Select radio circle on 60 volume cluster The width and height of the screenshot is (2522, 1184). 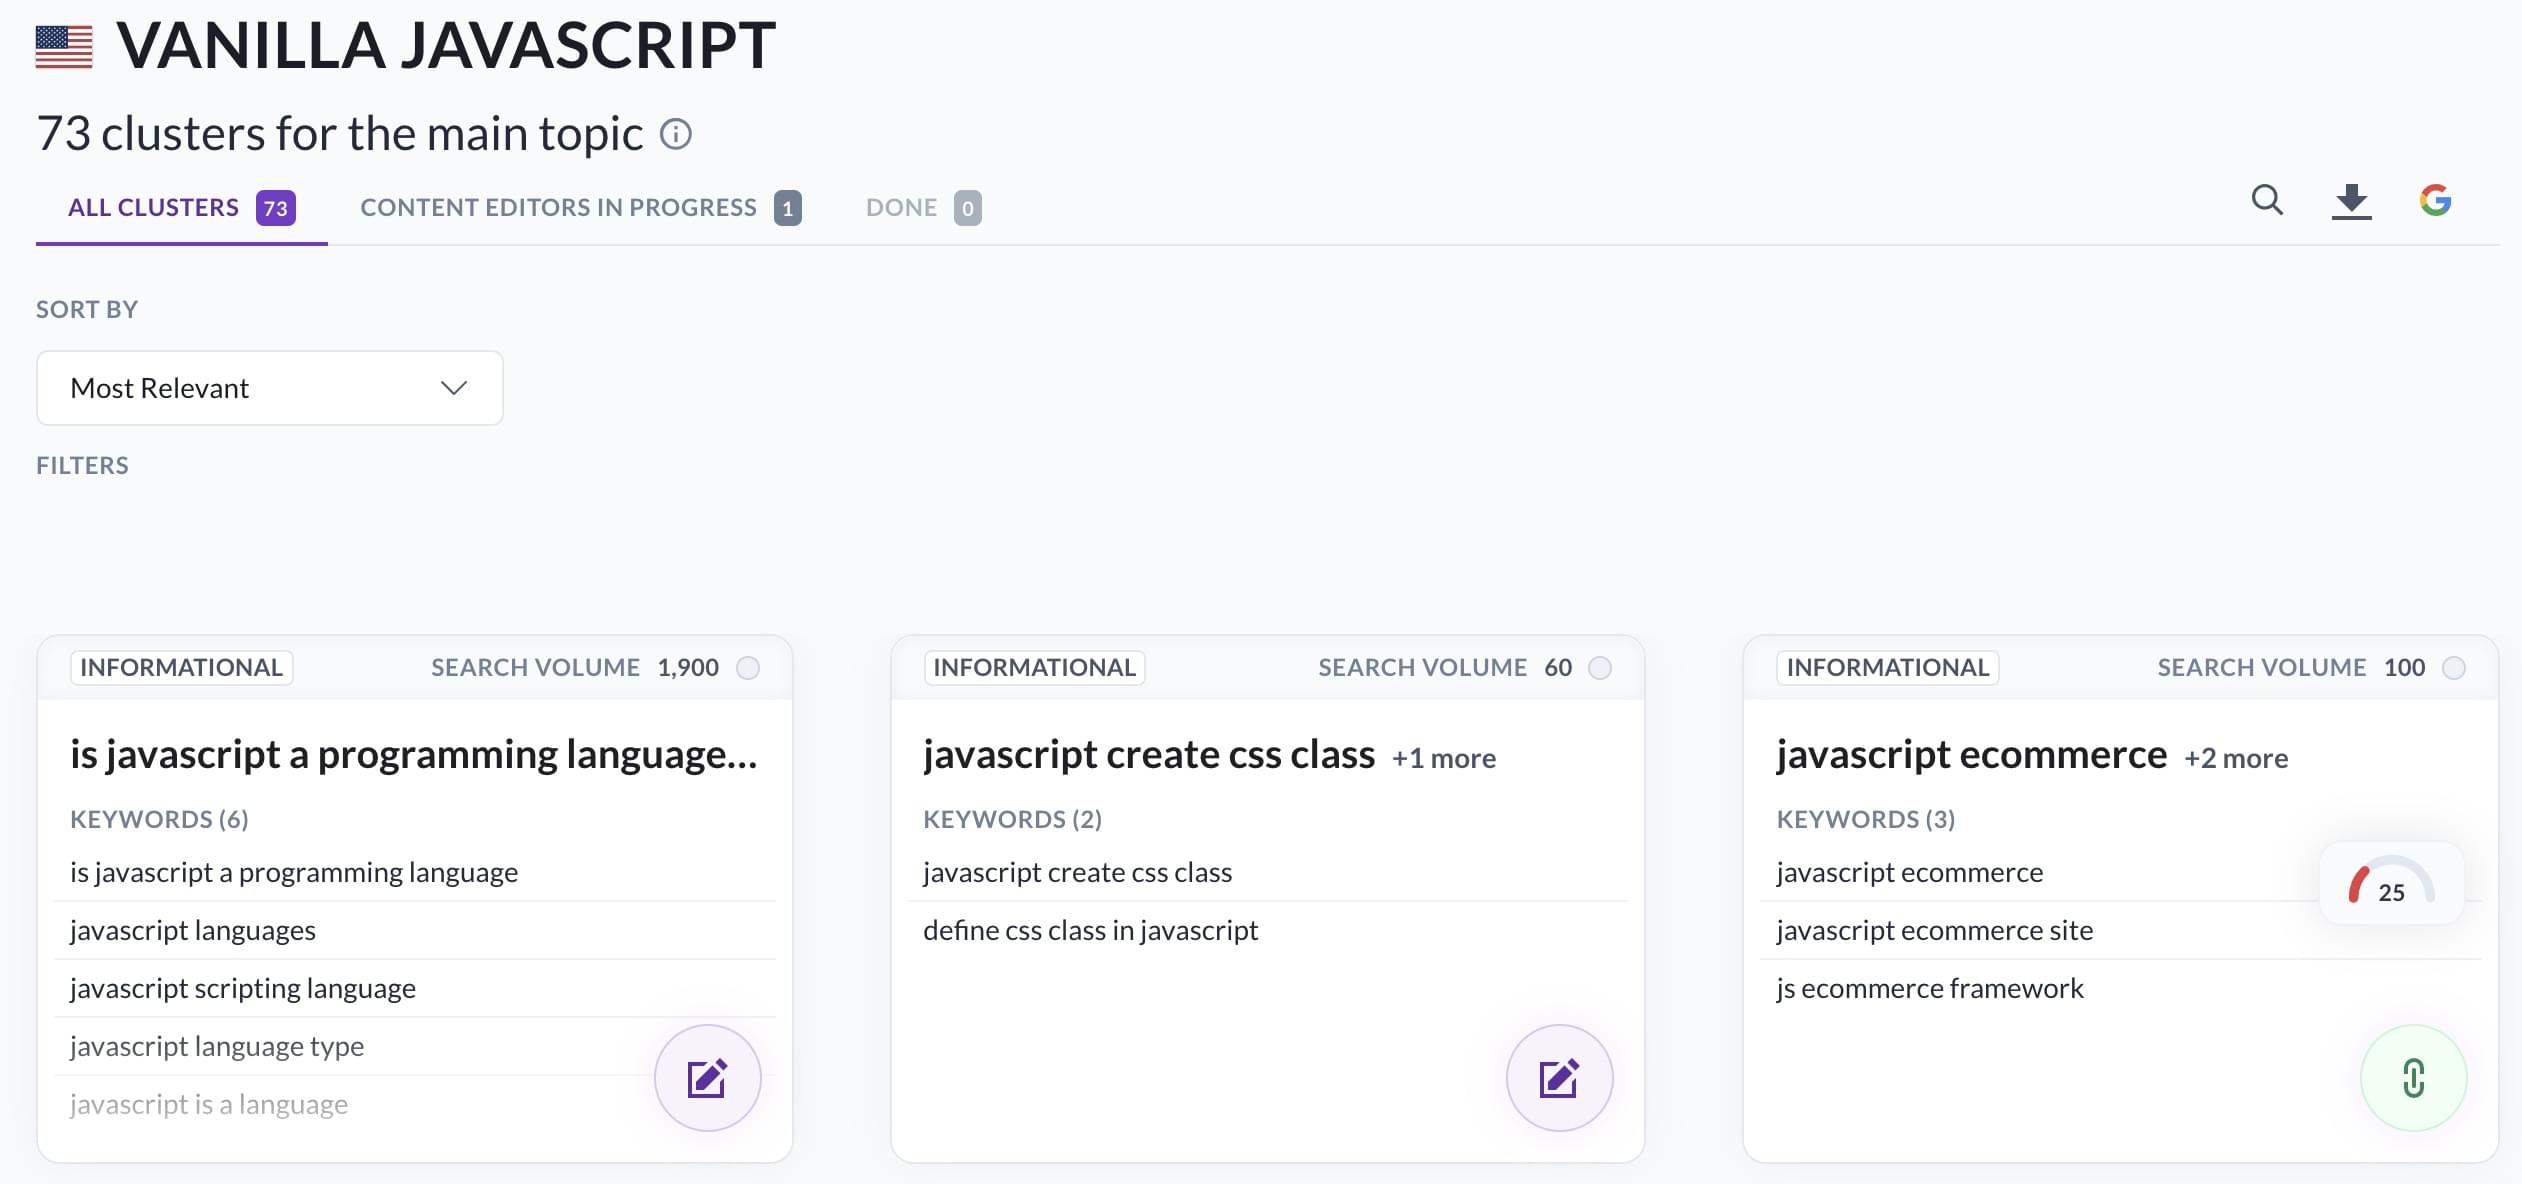click(x=1600, y=668)
